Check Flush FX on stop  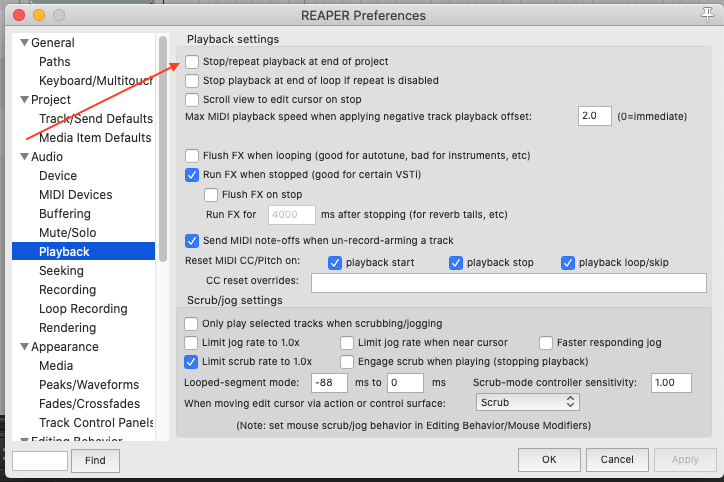pos(211,195)
